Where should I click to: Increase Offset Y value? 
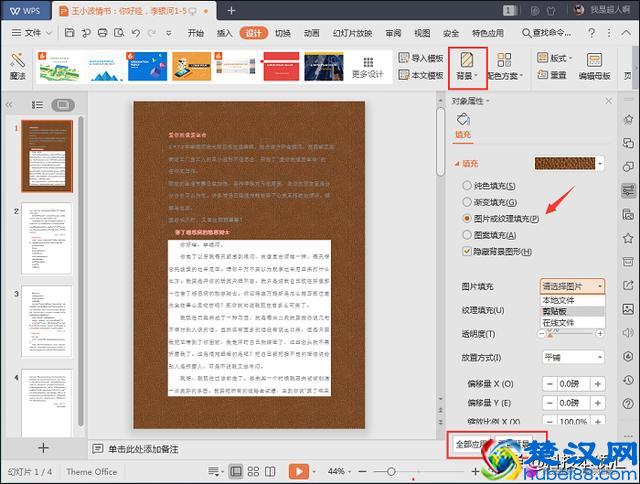coord(598,403)
